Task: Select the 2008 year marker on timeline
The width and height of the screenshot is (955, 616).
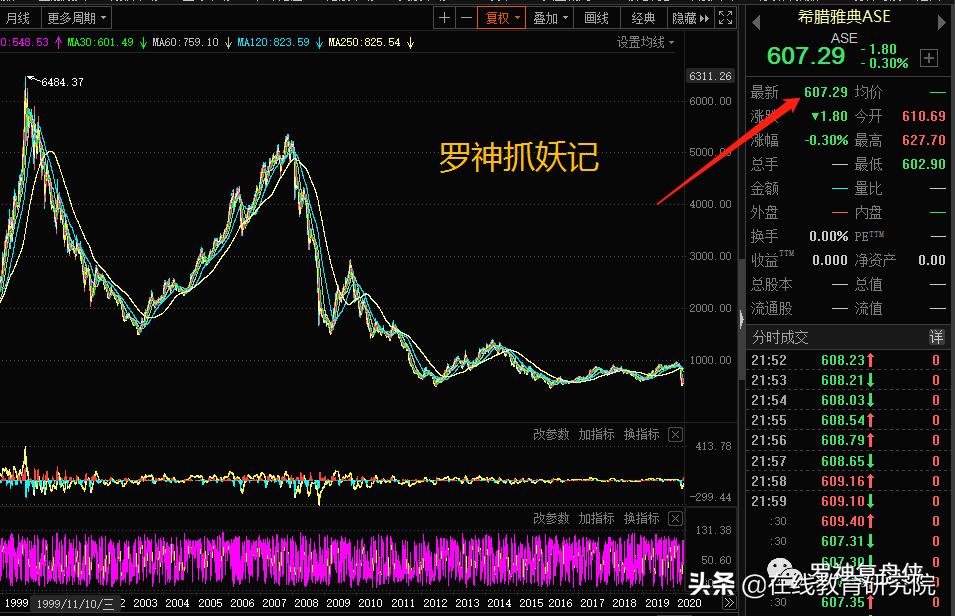Action: pos(306,603)
